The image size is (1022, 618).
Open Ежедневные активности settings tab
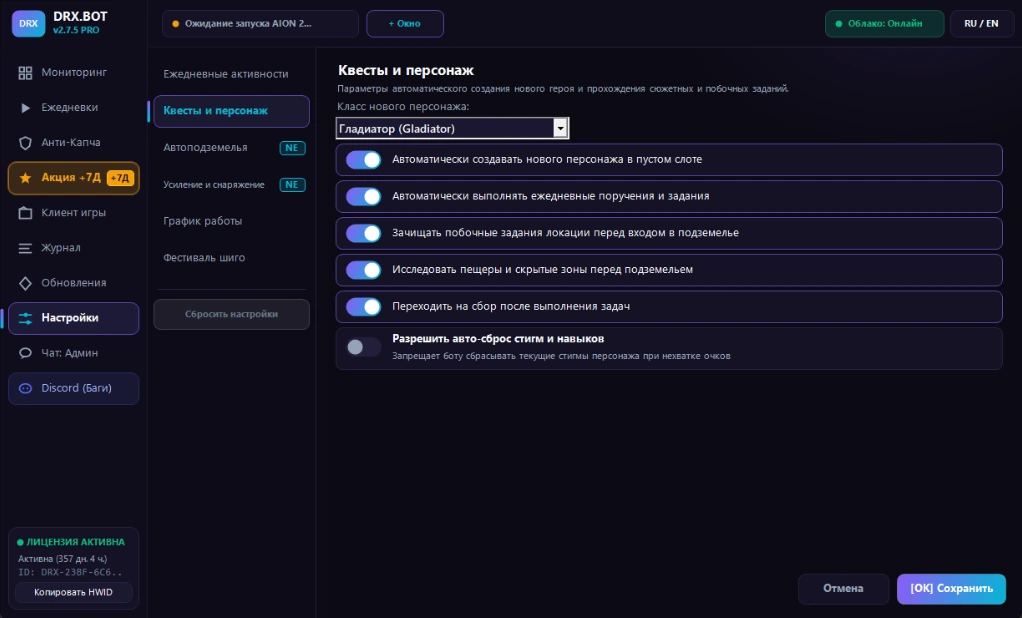(x=231, y=74)
